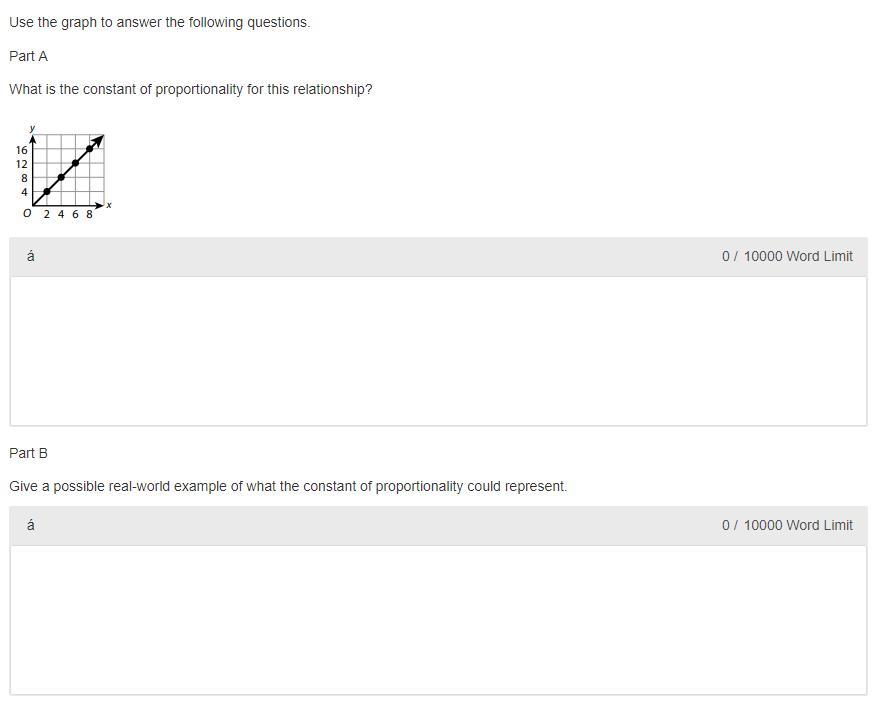Click the proportional relationship graph image

[x=62, y=173]
